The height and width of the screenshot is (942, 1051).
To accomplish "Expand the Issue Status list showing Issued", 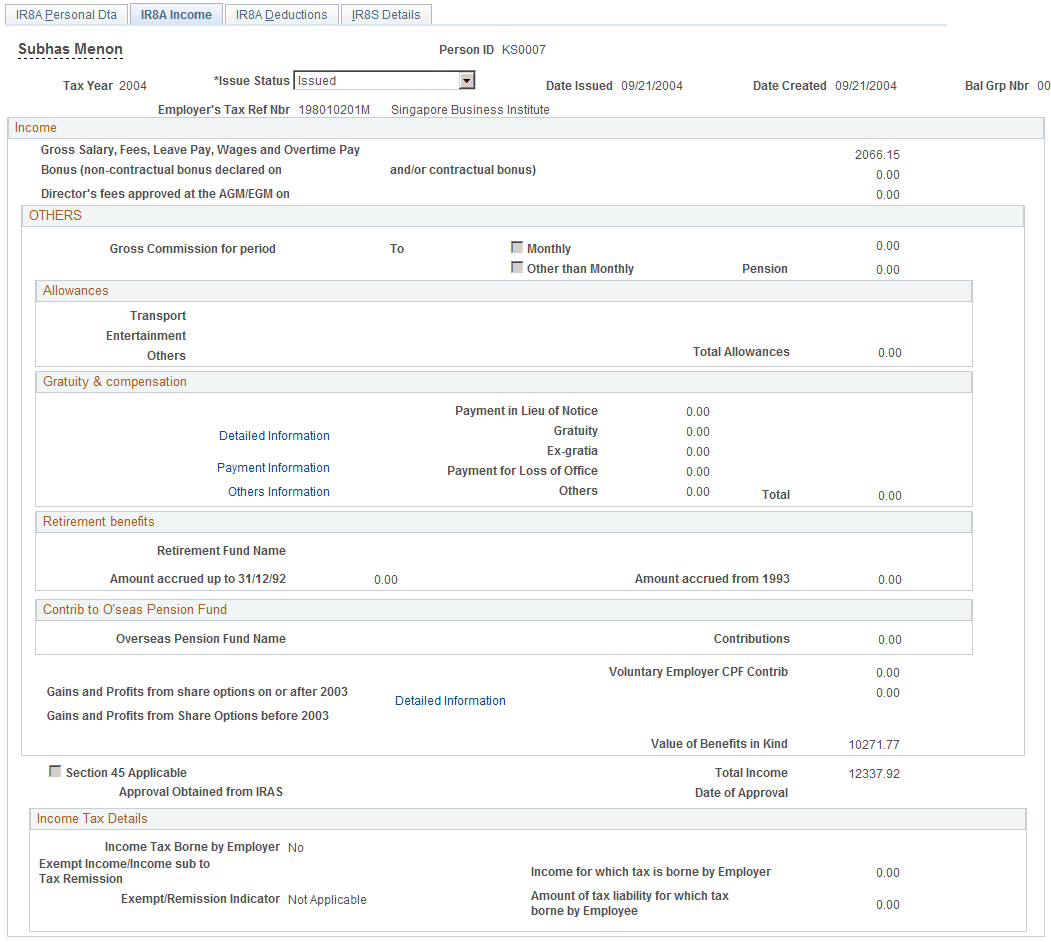I will click(x=466, y=80).
